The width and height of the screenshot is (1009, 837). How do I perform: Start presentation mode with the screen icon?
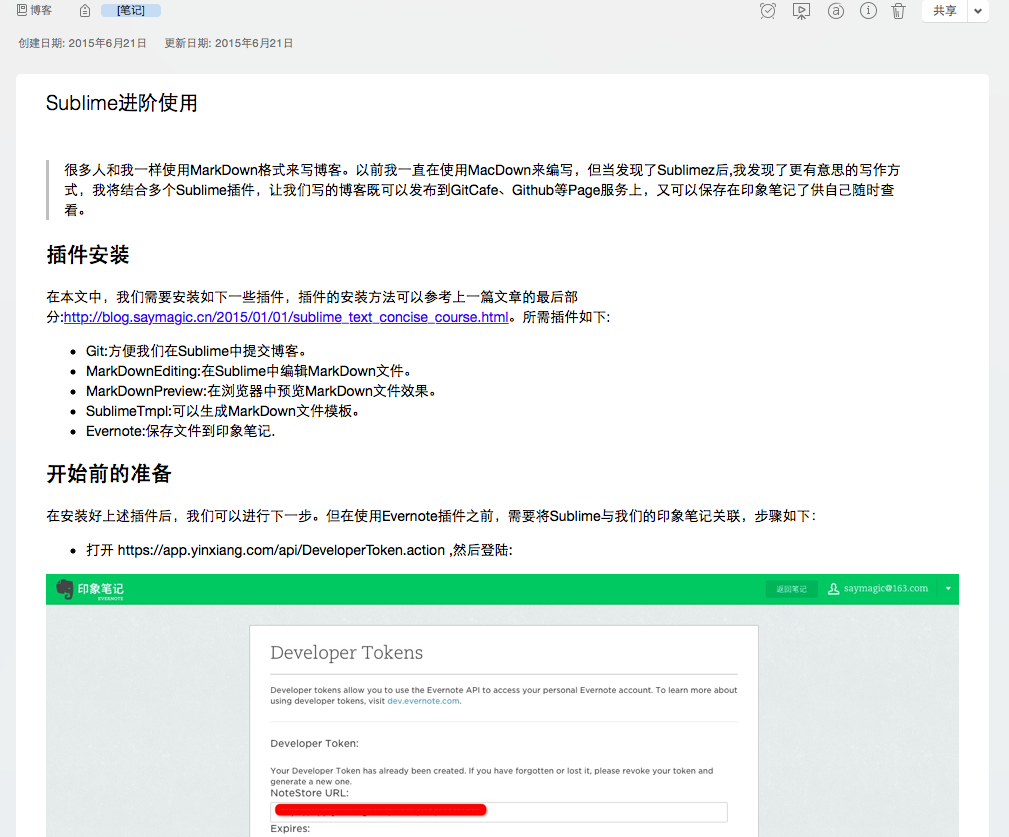[x=801, y=11]
